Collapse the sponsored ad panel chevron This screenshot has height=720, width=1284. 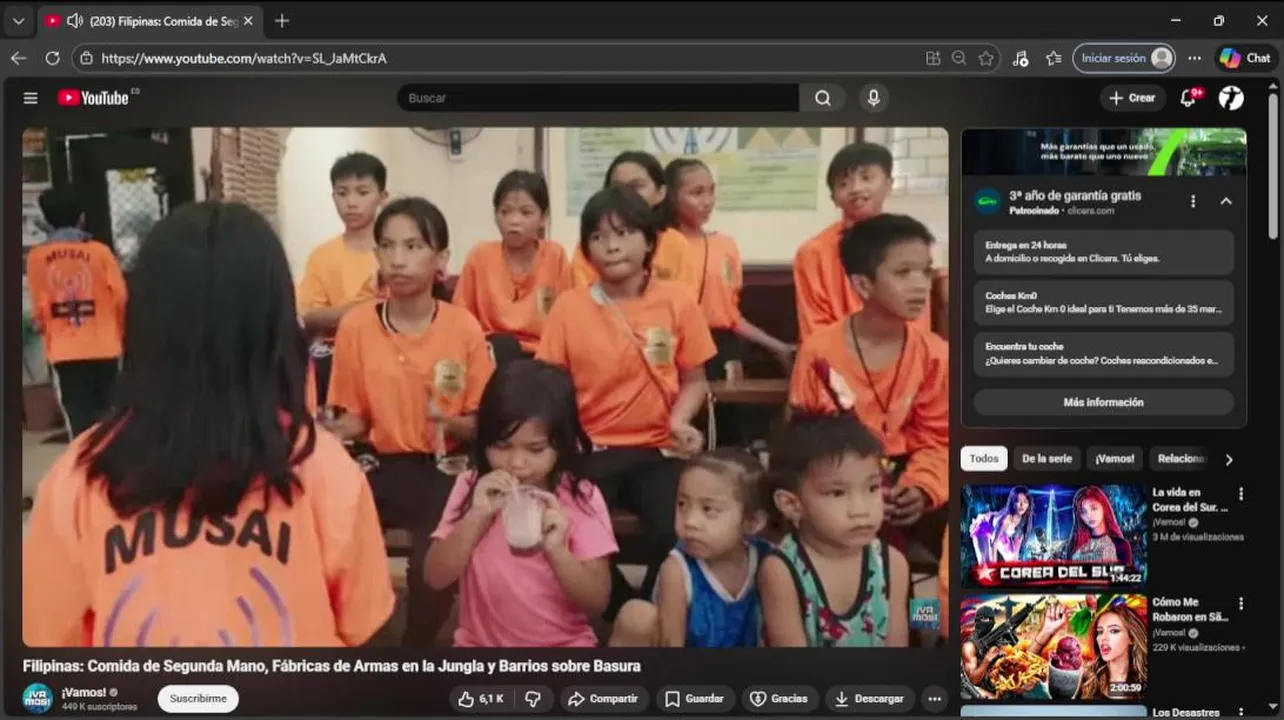1226,201
